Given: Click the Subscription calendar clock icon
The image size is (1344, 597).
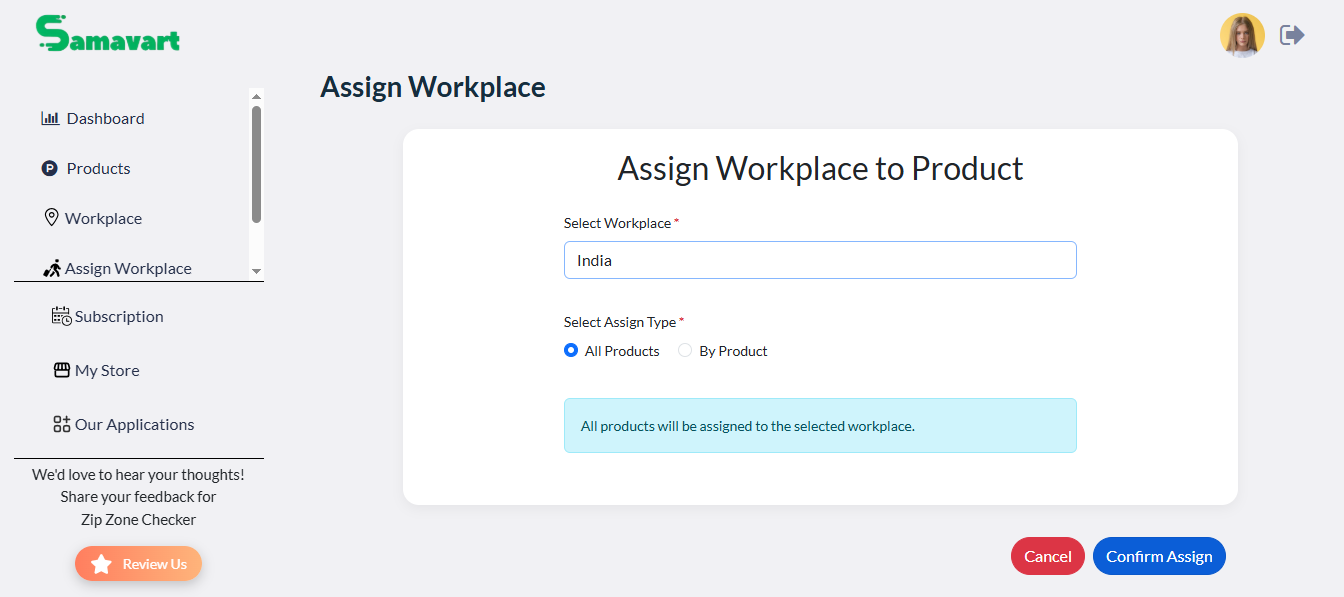Looking at the screenshot, I should (x=62, y=316).
